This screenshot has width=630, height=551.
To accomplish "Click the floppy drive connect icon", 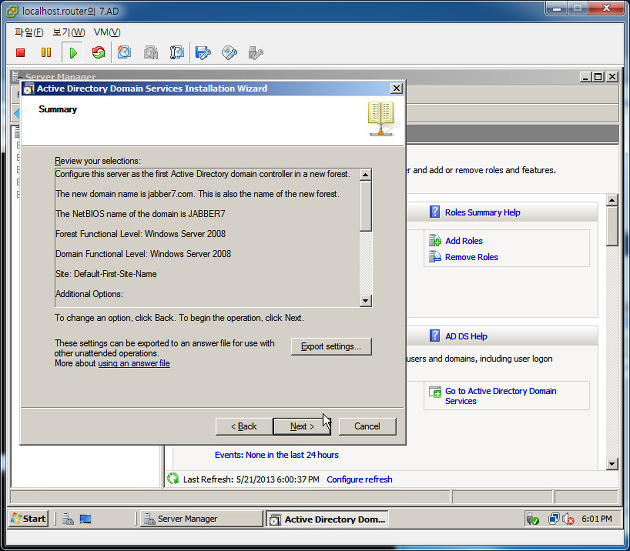I will tap(202, 53).
